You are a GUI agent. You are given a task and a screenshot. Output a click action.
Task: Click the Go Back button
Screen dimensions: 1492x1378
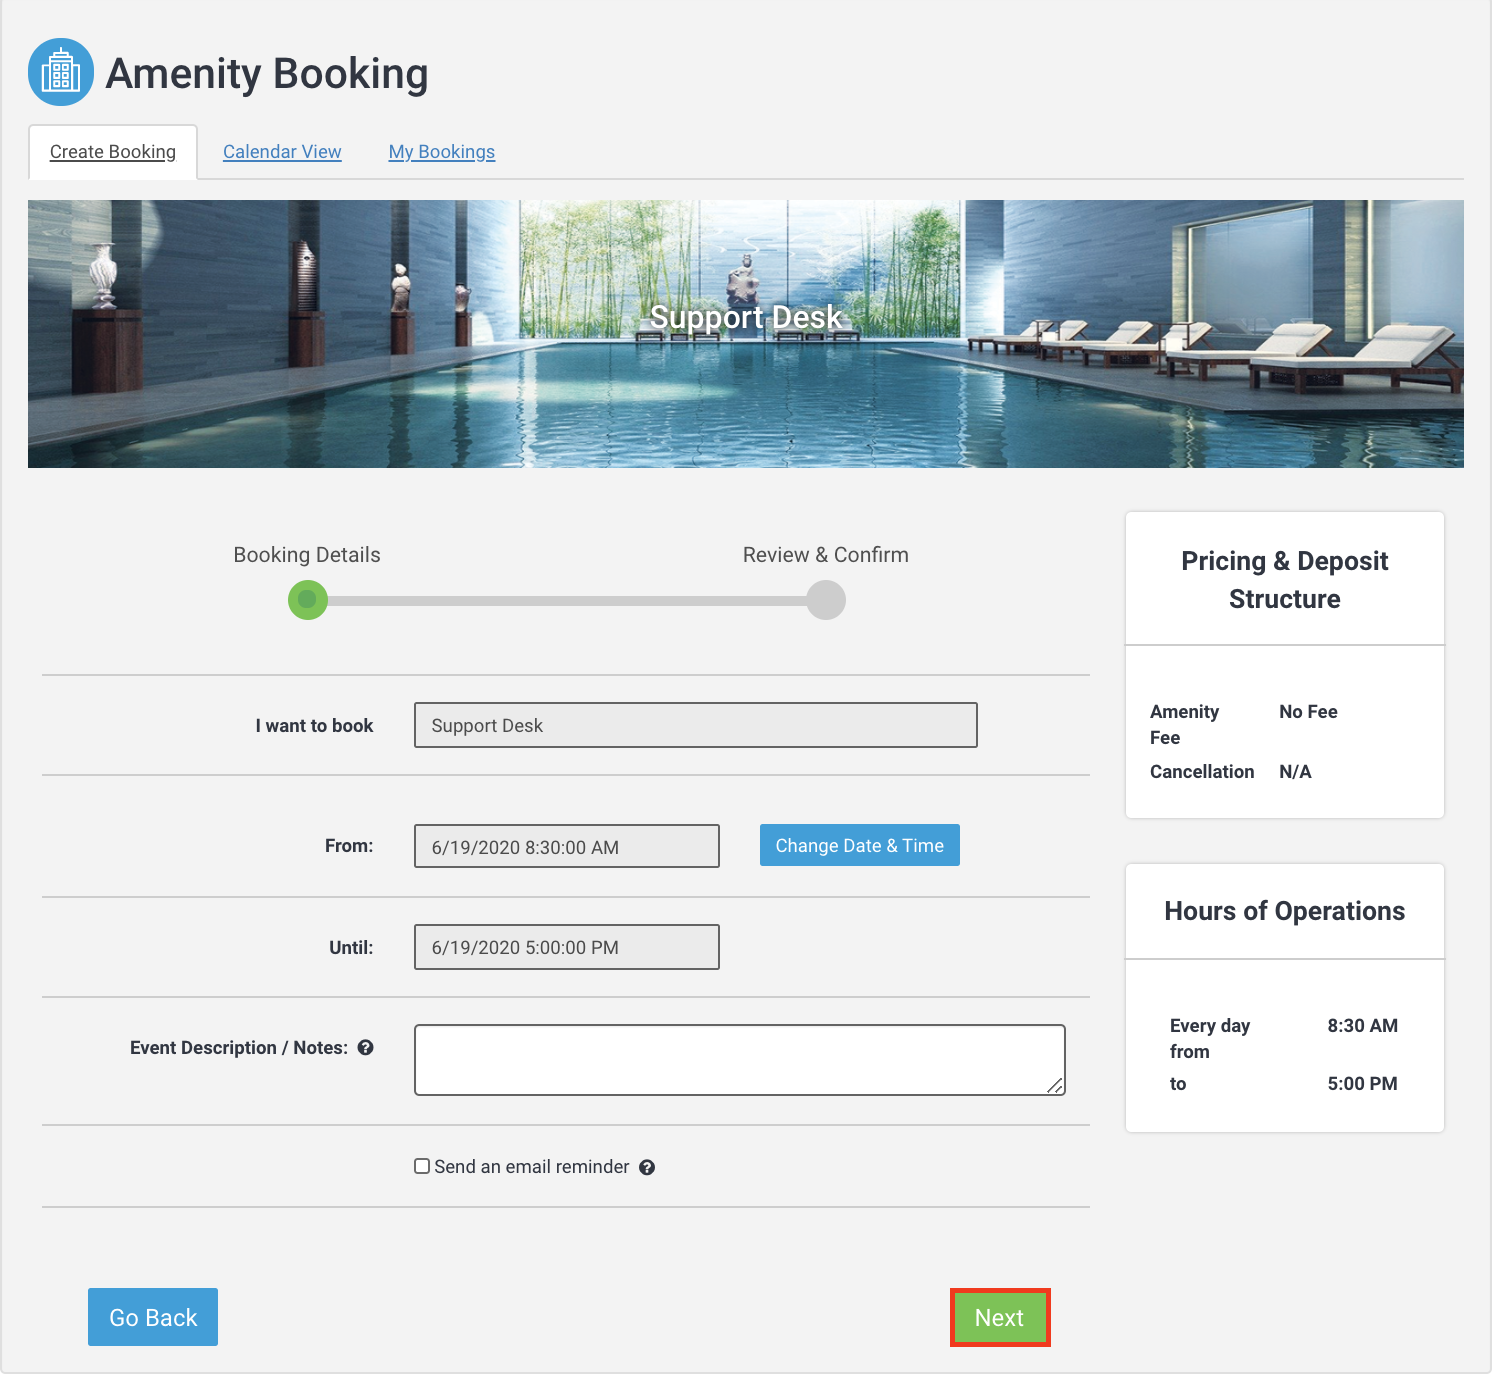click(153, 1317)
